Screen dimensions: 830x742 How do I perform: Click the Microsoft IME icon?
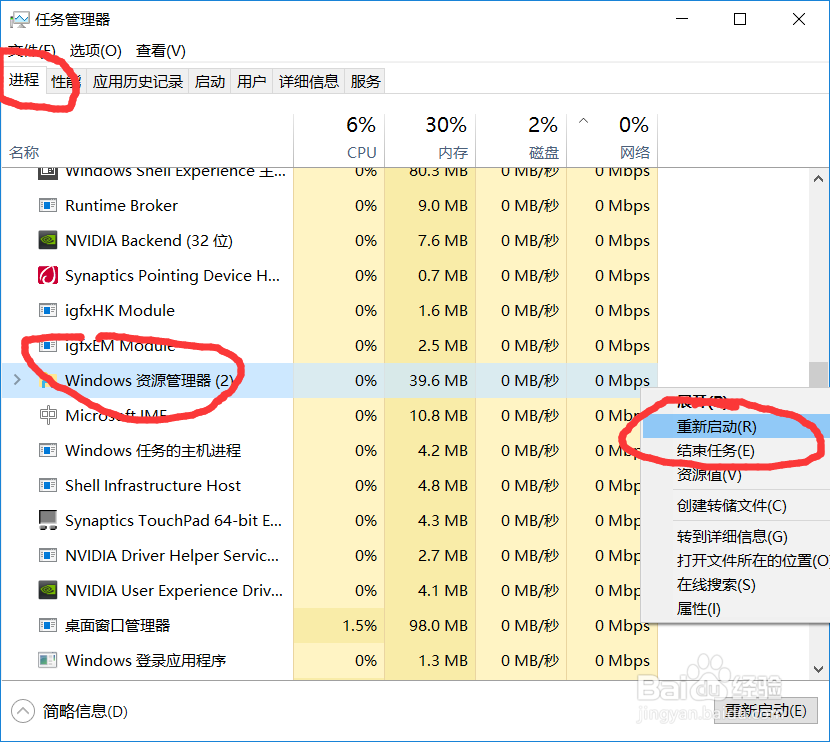(48, 415)
